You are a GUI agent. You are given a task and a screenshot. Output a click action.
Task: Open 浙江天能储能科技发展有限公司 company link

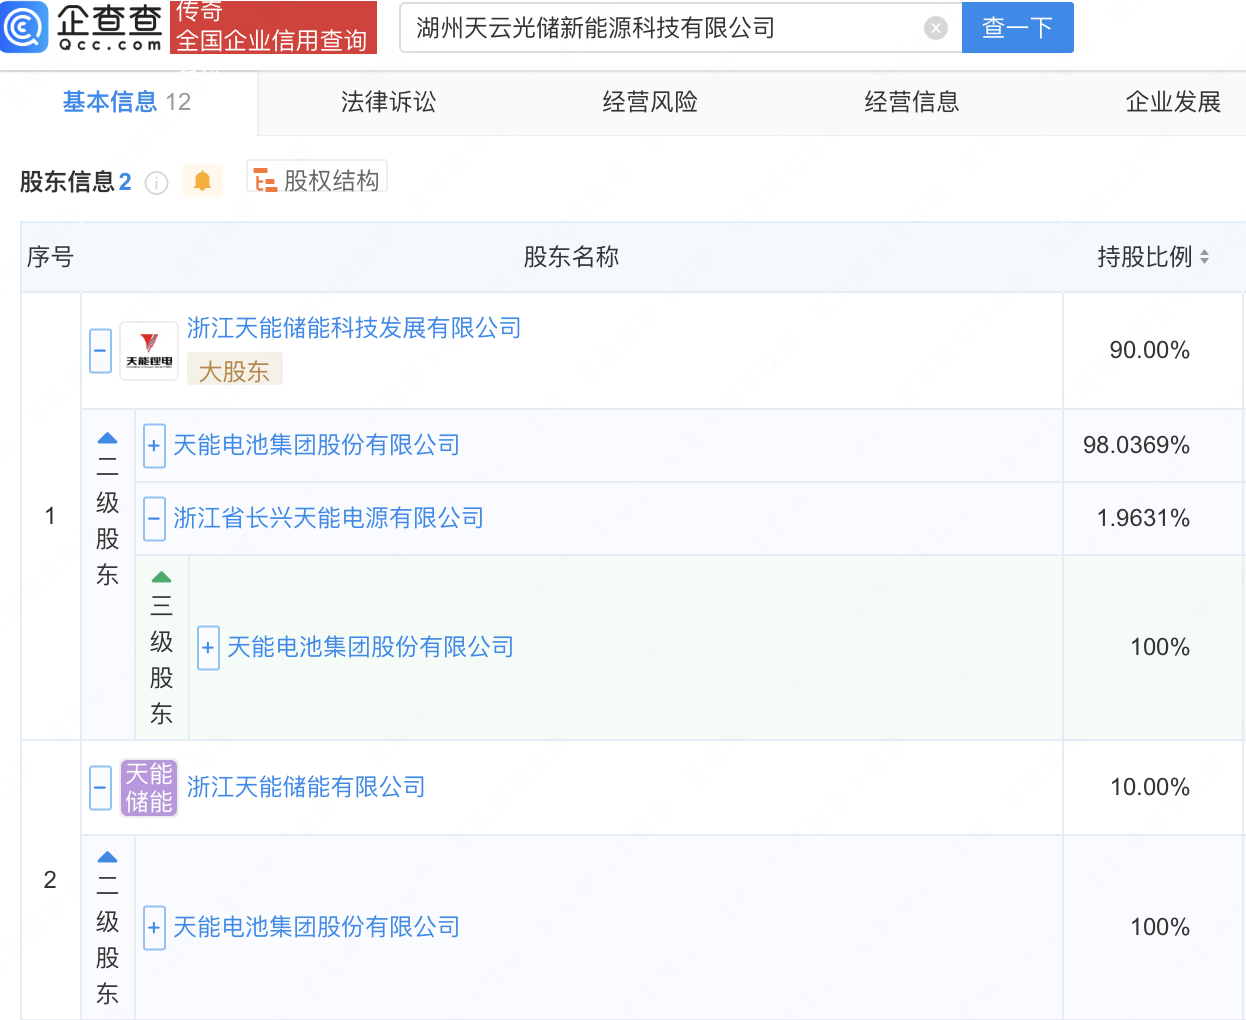(x=354, y=328)
